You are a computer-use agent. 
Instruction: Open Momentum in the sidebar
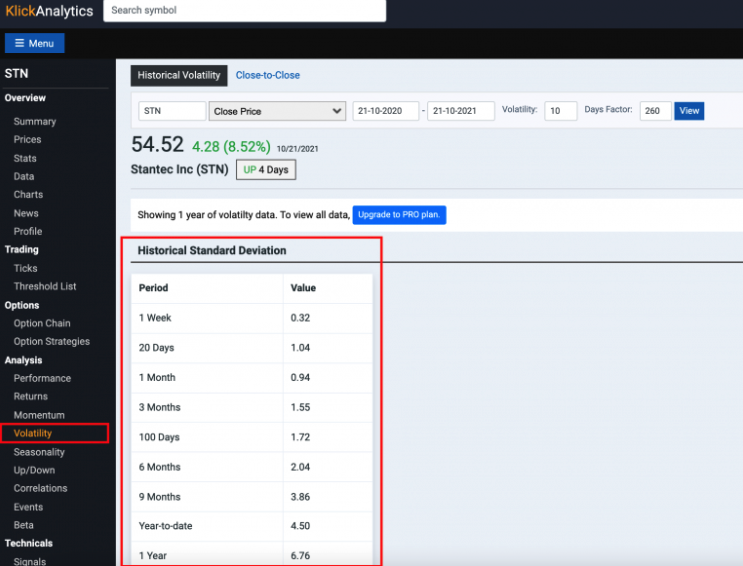point(39,415)
